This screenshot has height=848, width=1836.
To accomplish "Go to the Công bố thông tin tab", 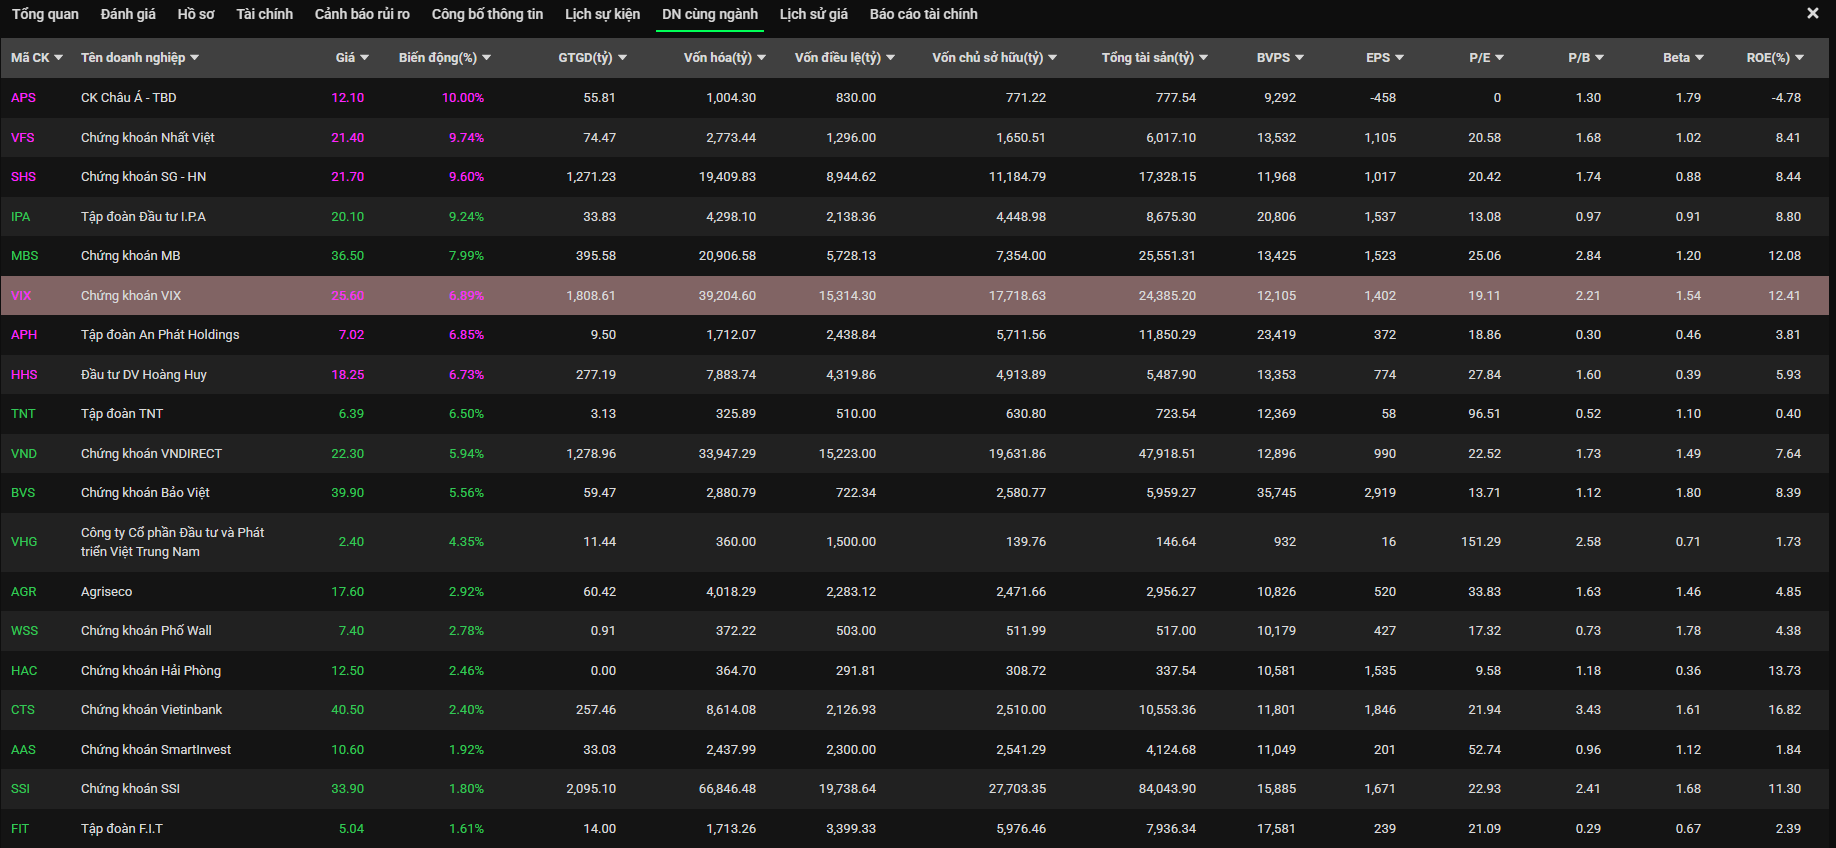I will [487, 14].
